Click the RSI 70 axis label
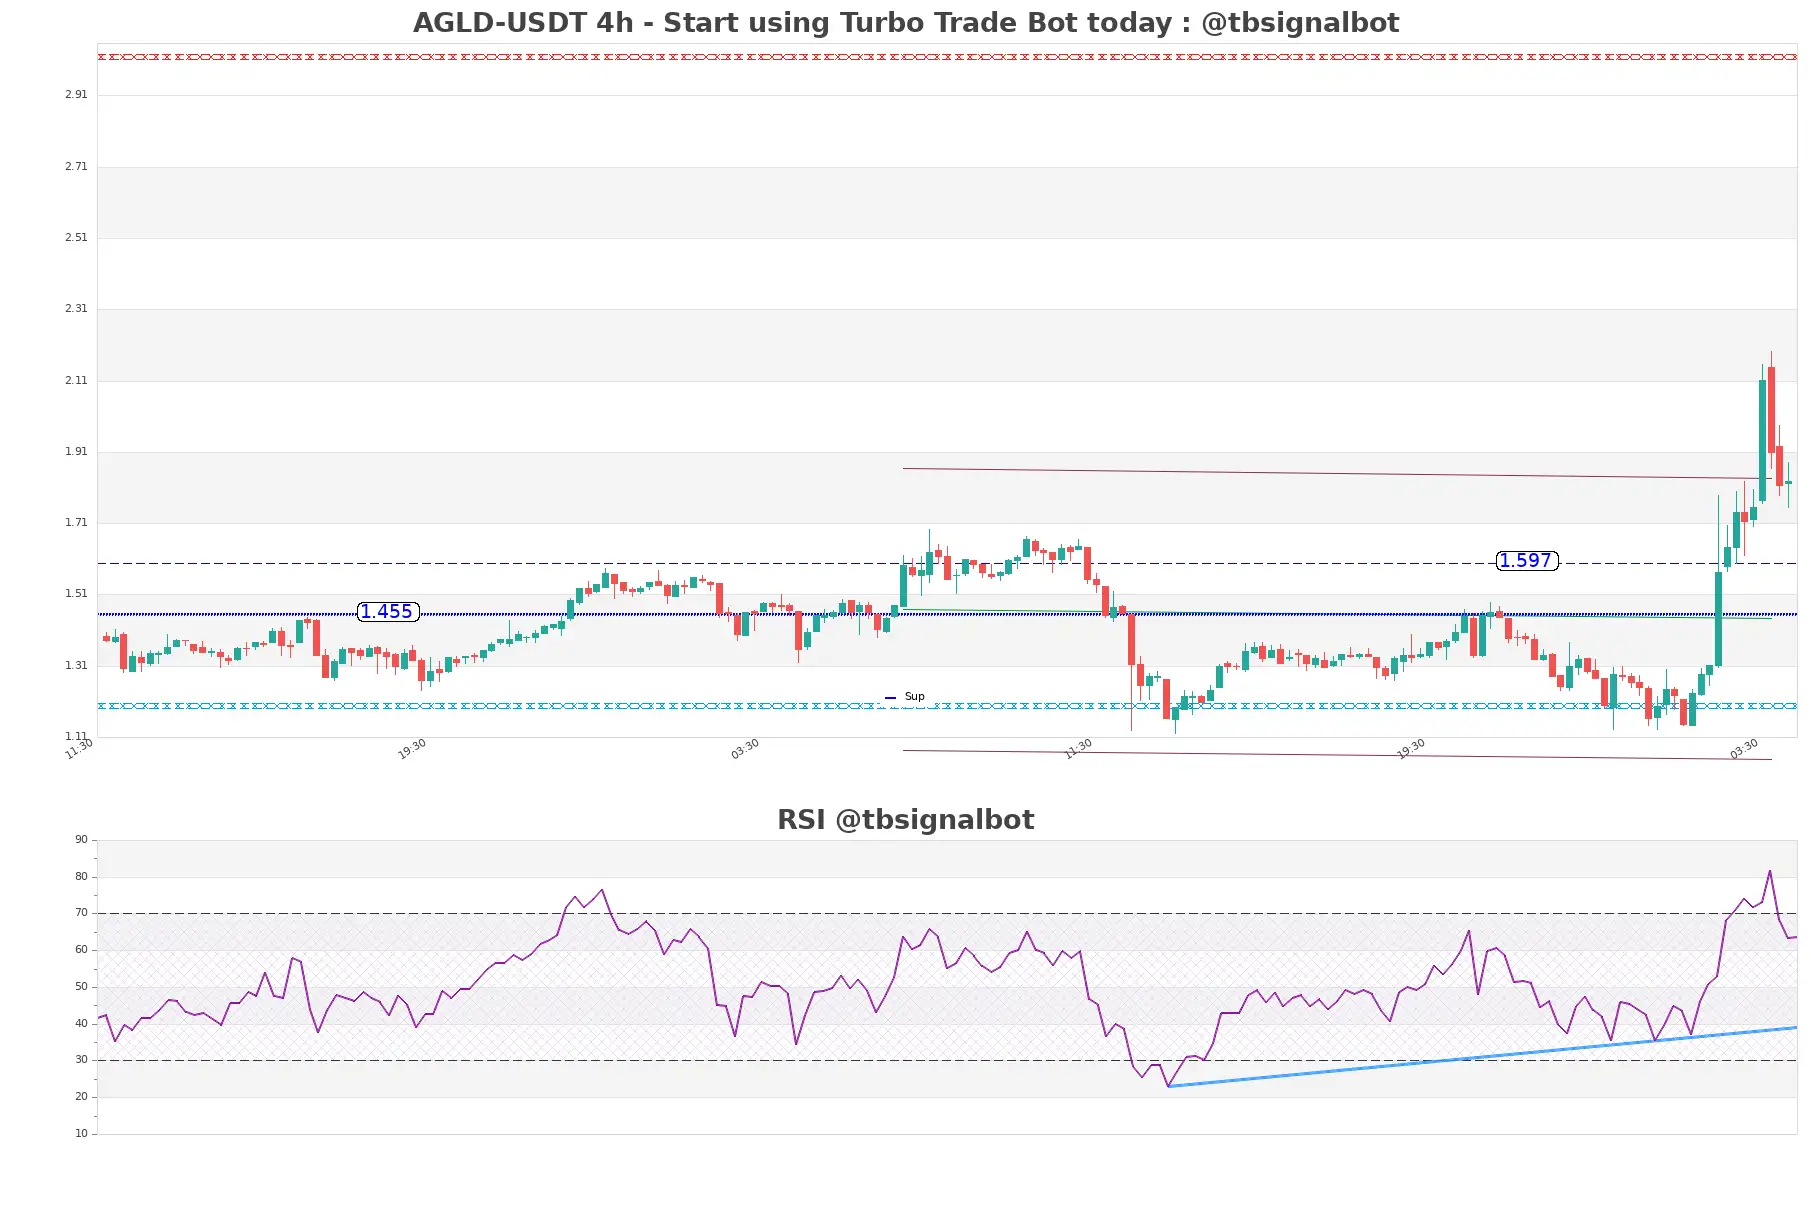The width and height of the screenshot is (1811, 1208). pos(81,913)
